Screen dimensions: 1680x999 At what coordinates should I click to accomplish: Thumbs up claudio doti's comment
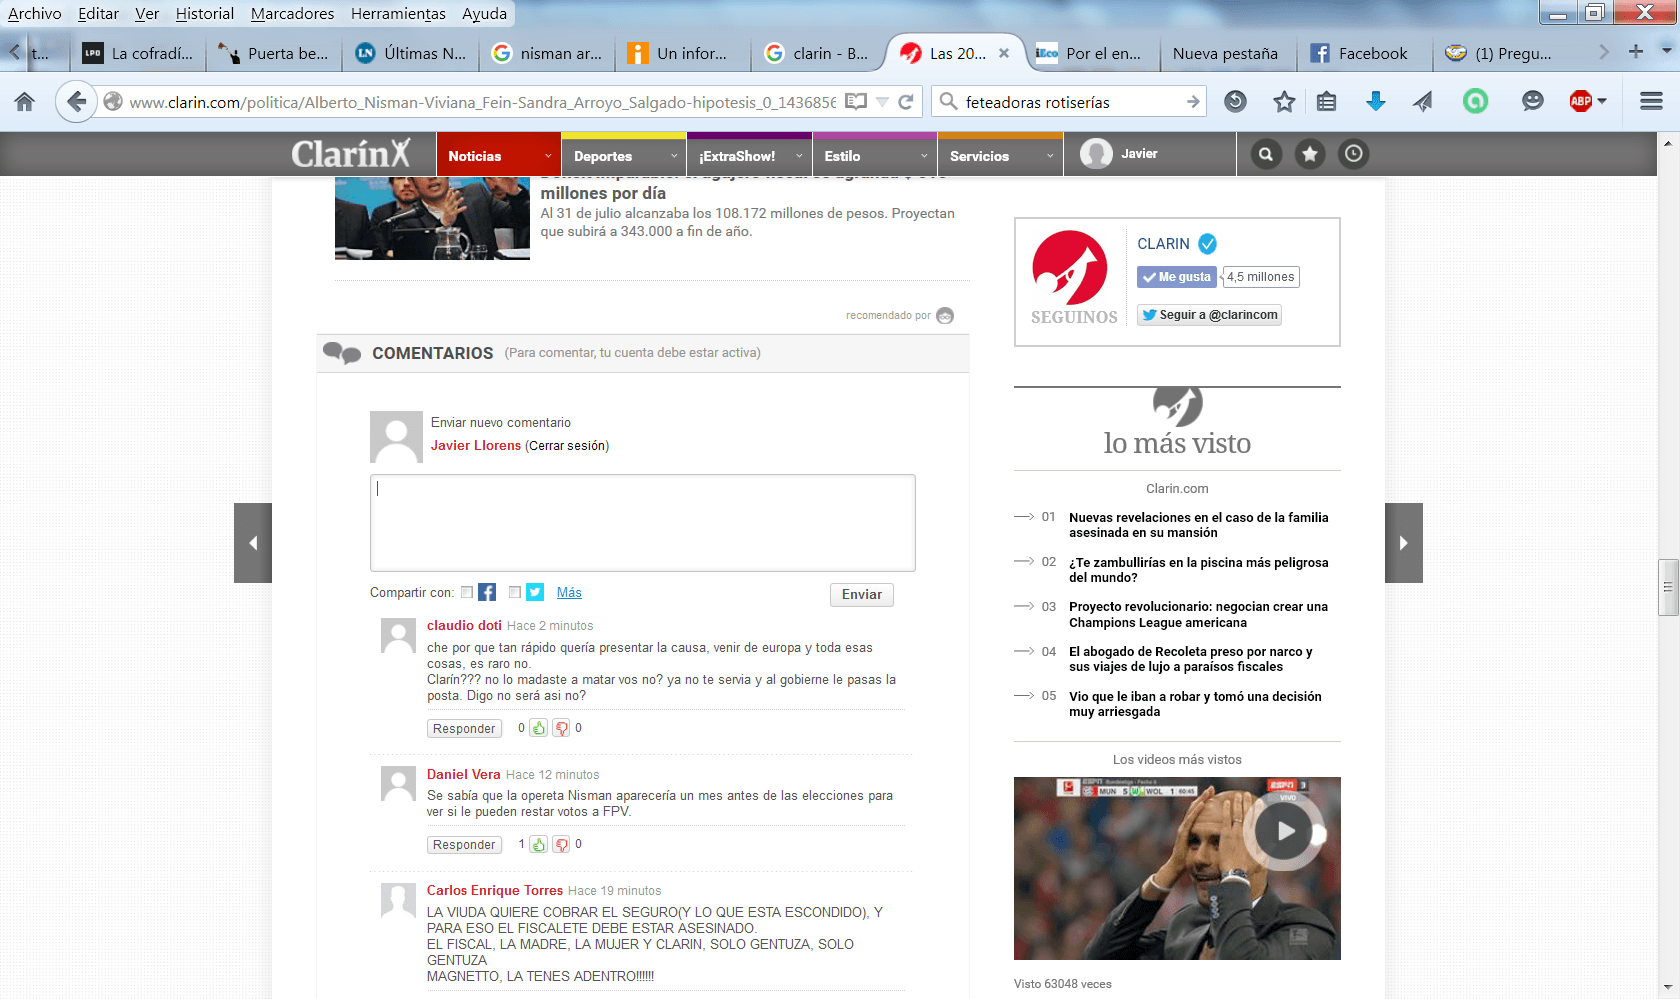coord(538,728)
